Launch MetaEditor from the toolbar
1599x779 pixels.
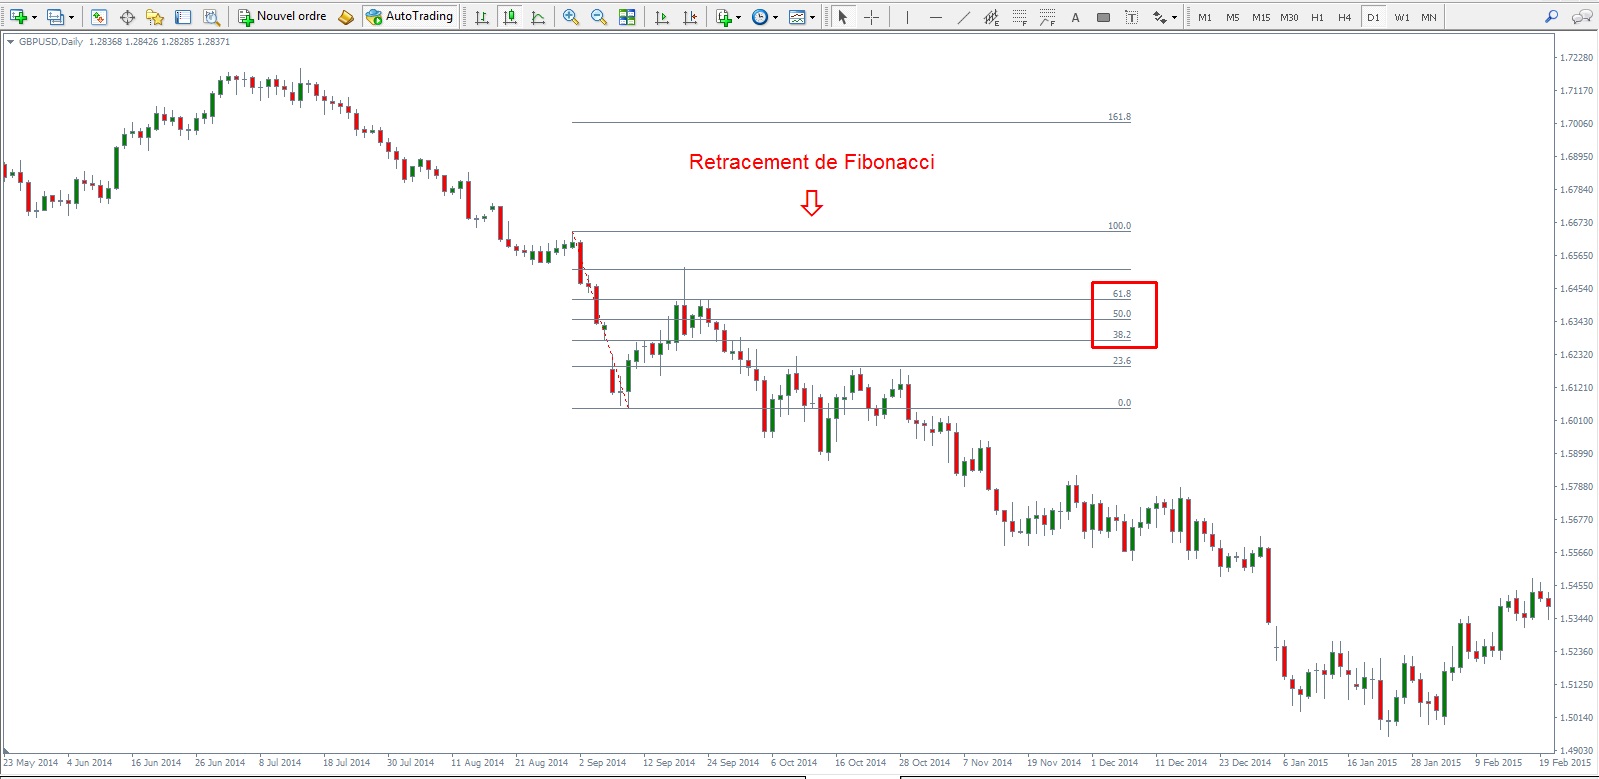tap(346, 17)
